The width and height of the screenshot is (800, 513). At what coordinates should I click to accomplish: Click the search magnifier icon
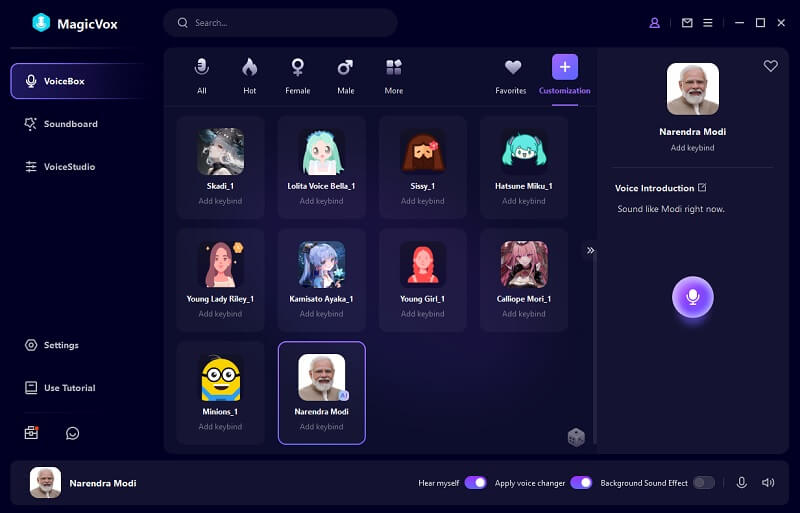(183, 23)
